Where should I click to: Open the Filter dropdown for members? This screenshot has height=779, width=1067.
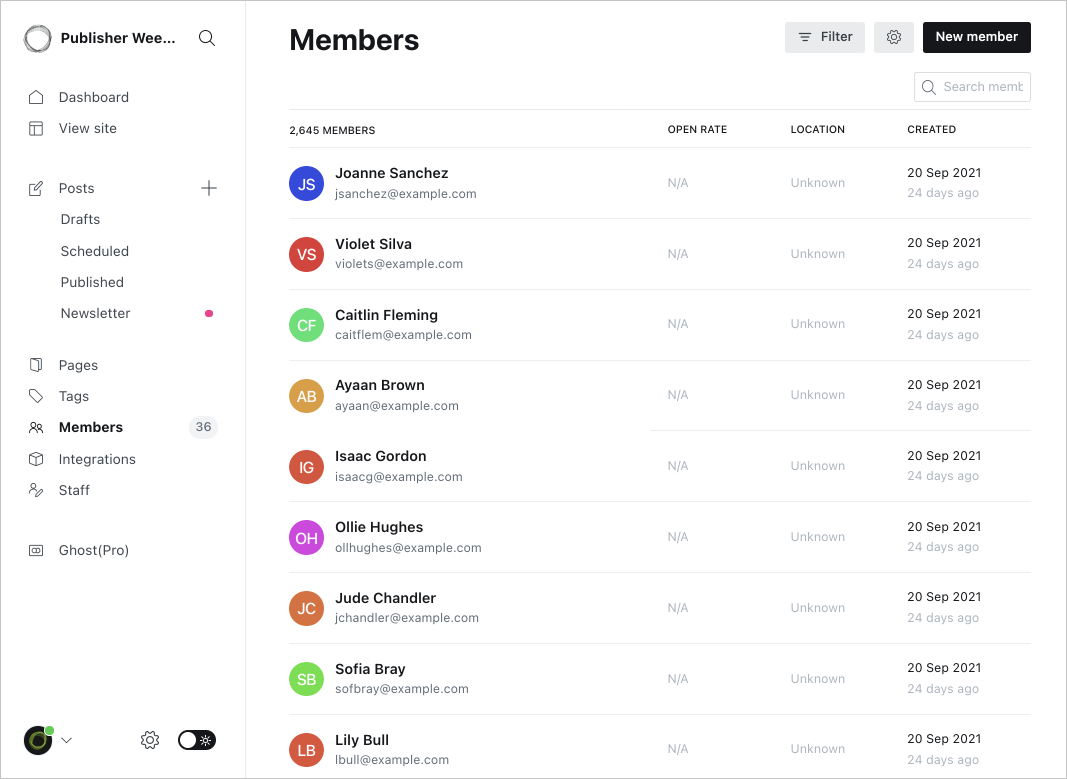(x=824, y=37)
